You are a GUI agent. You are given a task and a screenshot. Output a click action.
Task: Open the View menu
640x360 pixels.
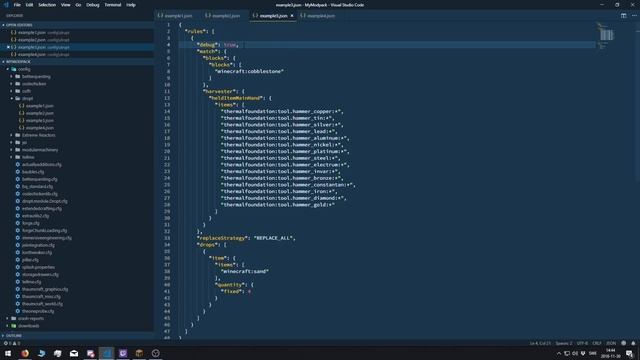click(x=65, y=5)
